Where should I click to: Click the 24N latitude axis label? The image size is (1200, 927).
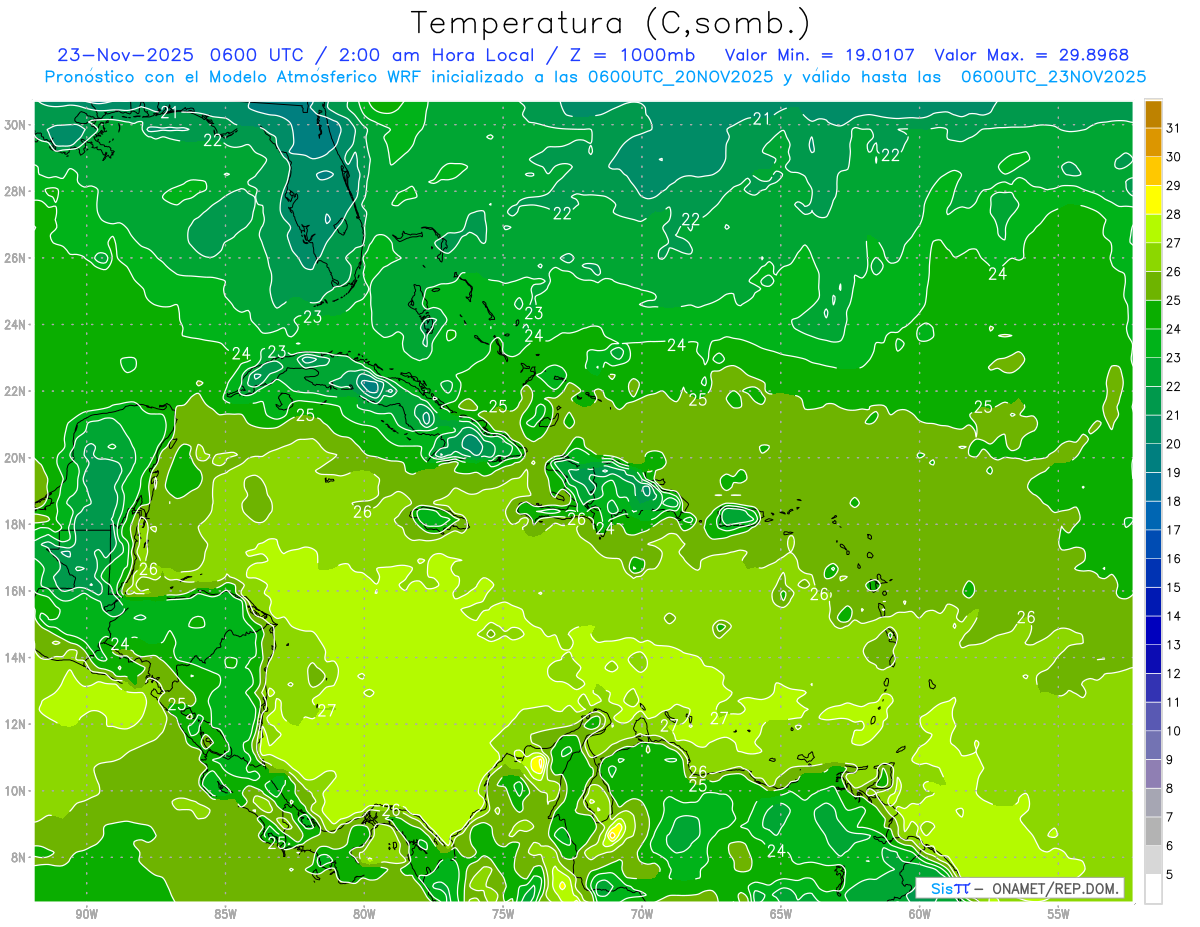click(x=17, y=324)
